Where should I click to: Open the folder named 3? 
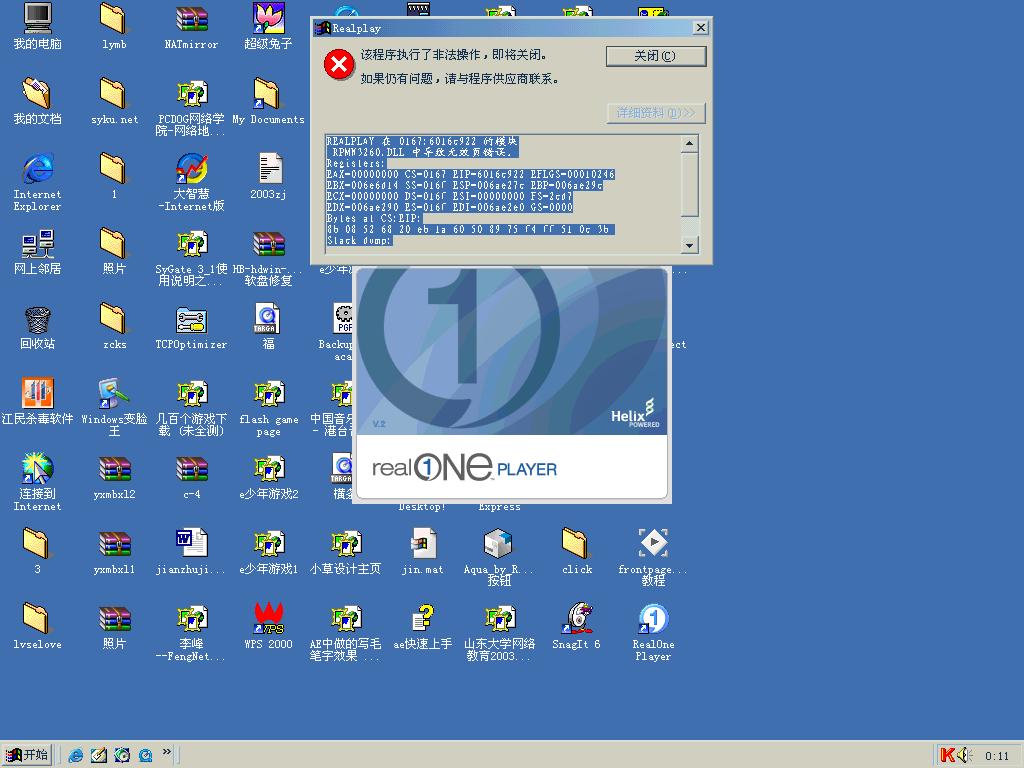(36, 543)
